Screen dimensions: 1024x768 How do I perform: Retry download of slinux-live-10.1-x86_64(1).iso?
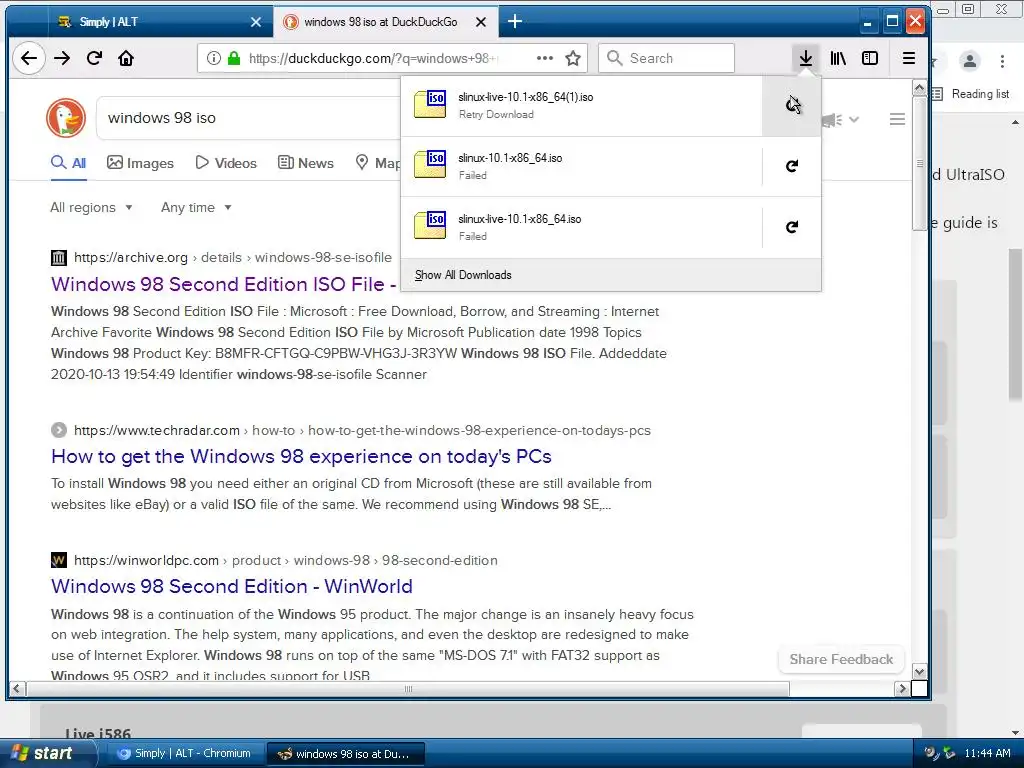pyautogui.click(x=792, y=105)
